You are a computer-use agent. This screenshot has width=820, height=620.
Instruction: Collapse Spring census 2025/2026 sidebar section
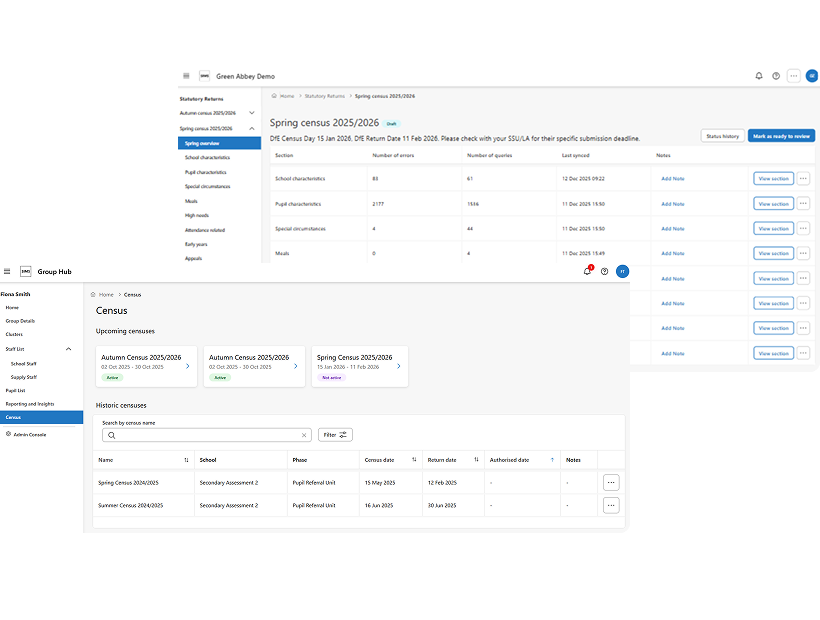(x=252, y=129)
